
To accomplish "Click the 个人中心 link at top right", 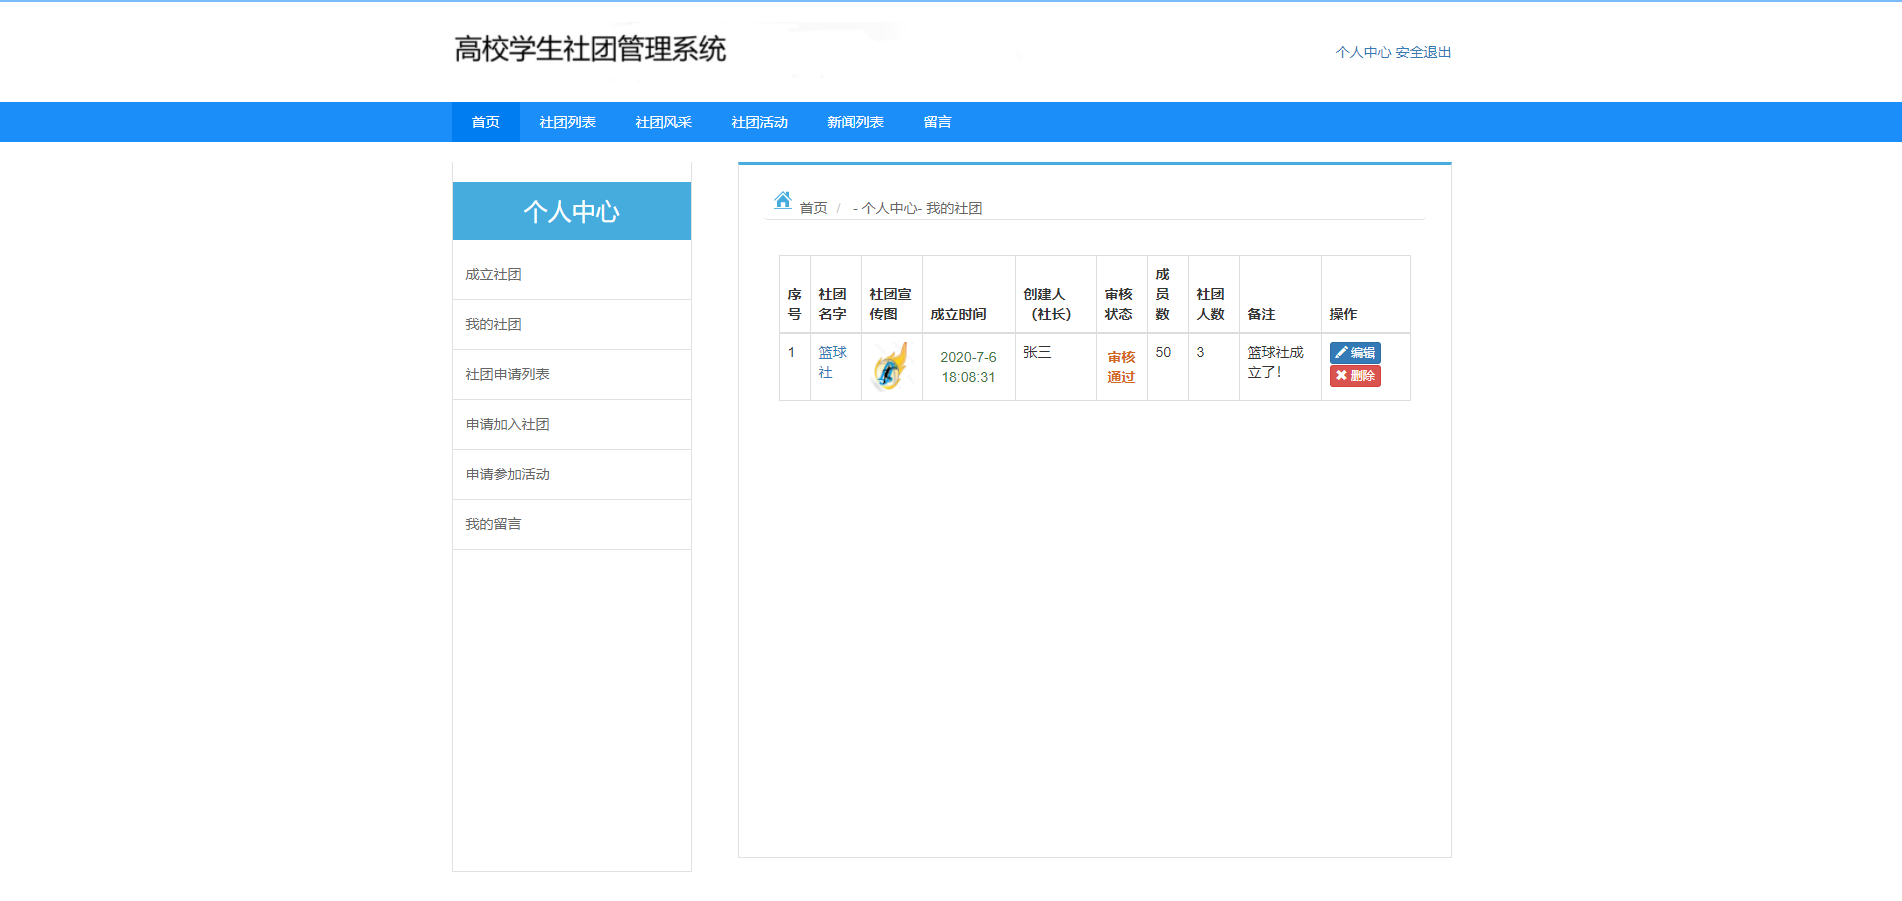I will (x=1363, y=52).
